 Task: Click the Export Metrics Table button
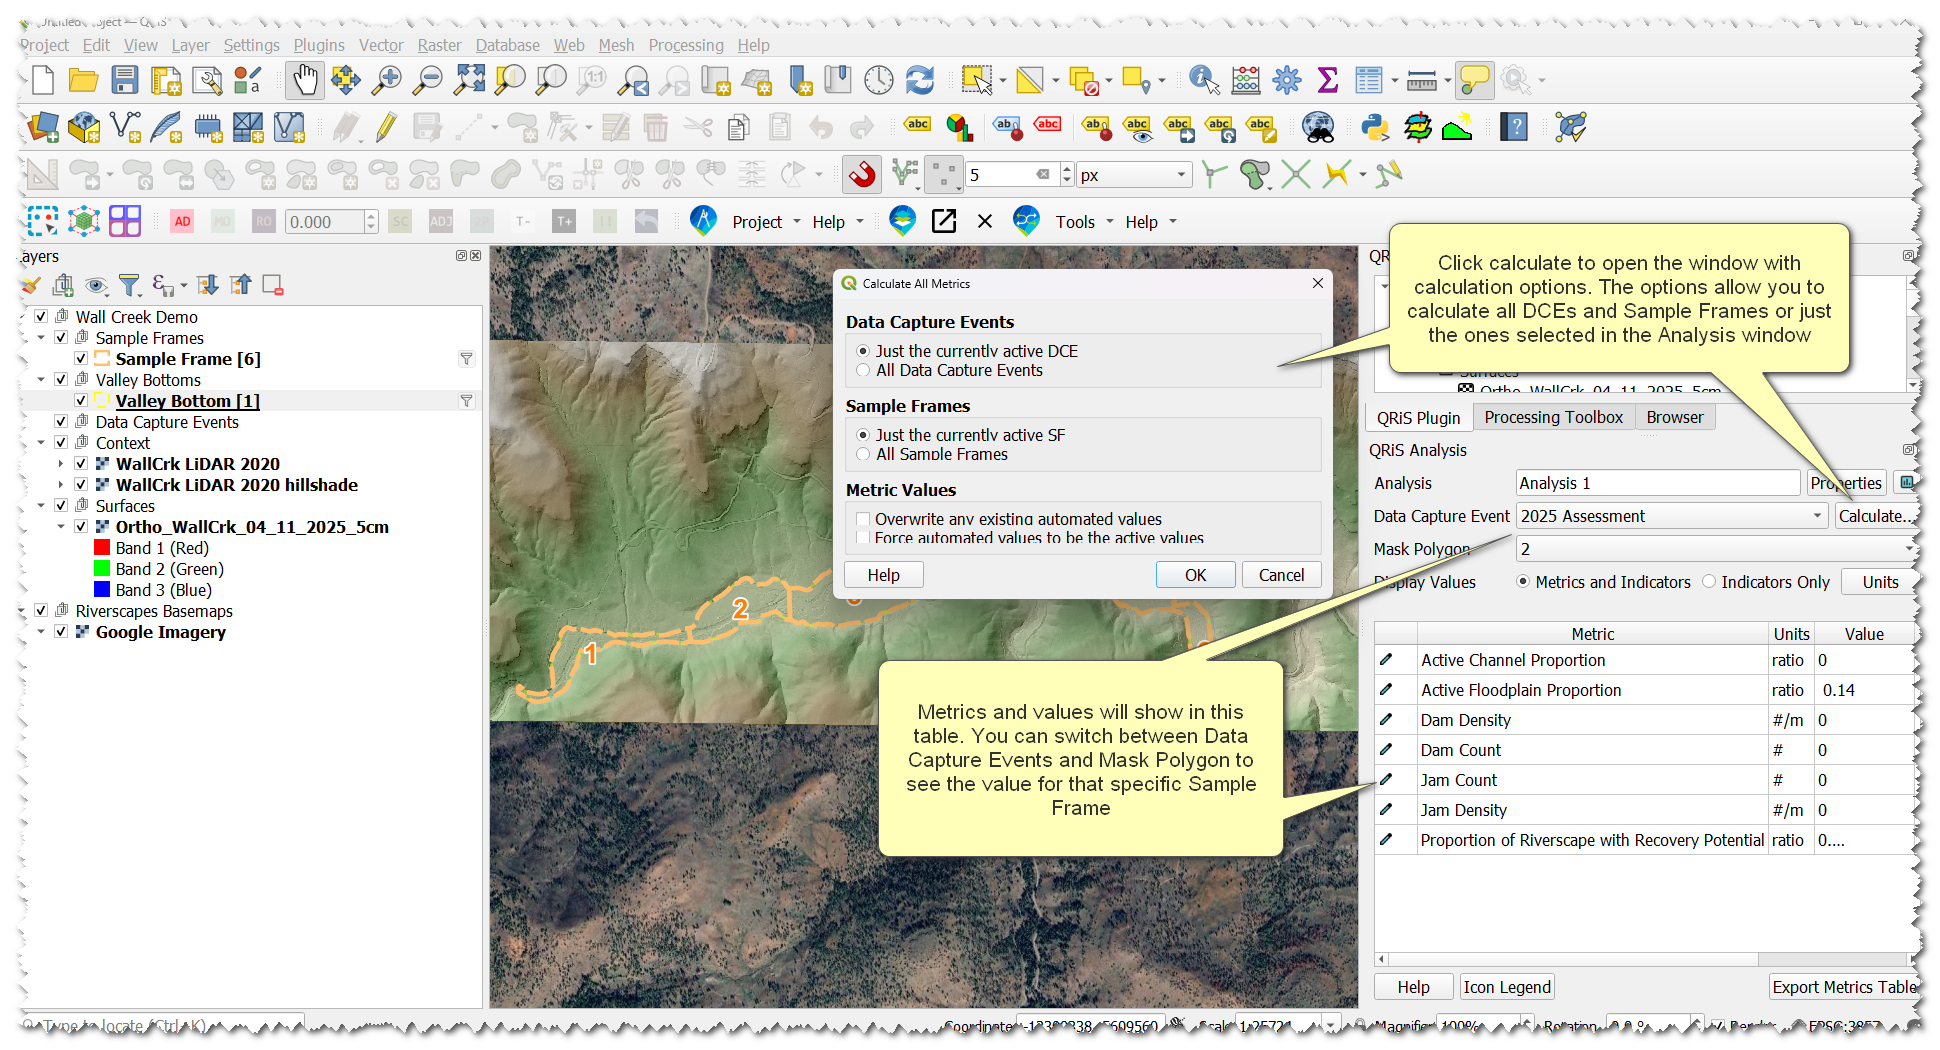1844,987
